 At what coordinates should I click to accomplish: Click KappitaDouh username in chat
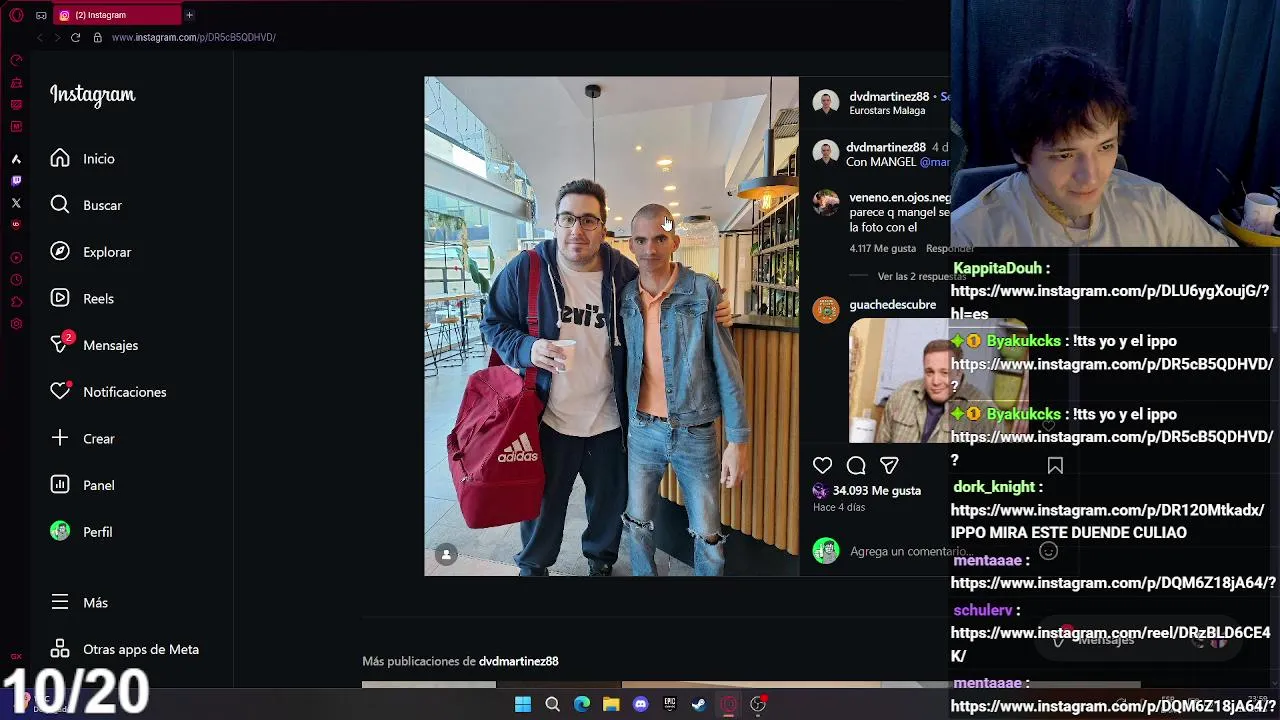coord(997,268)
